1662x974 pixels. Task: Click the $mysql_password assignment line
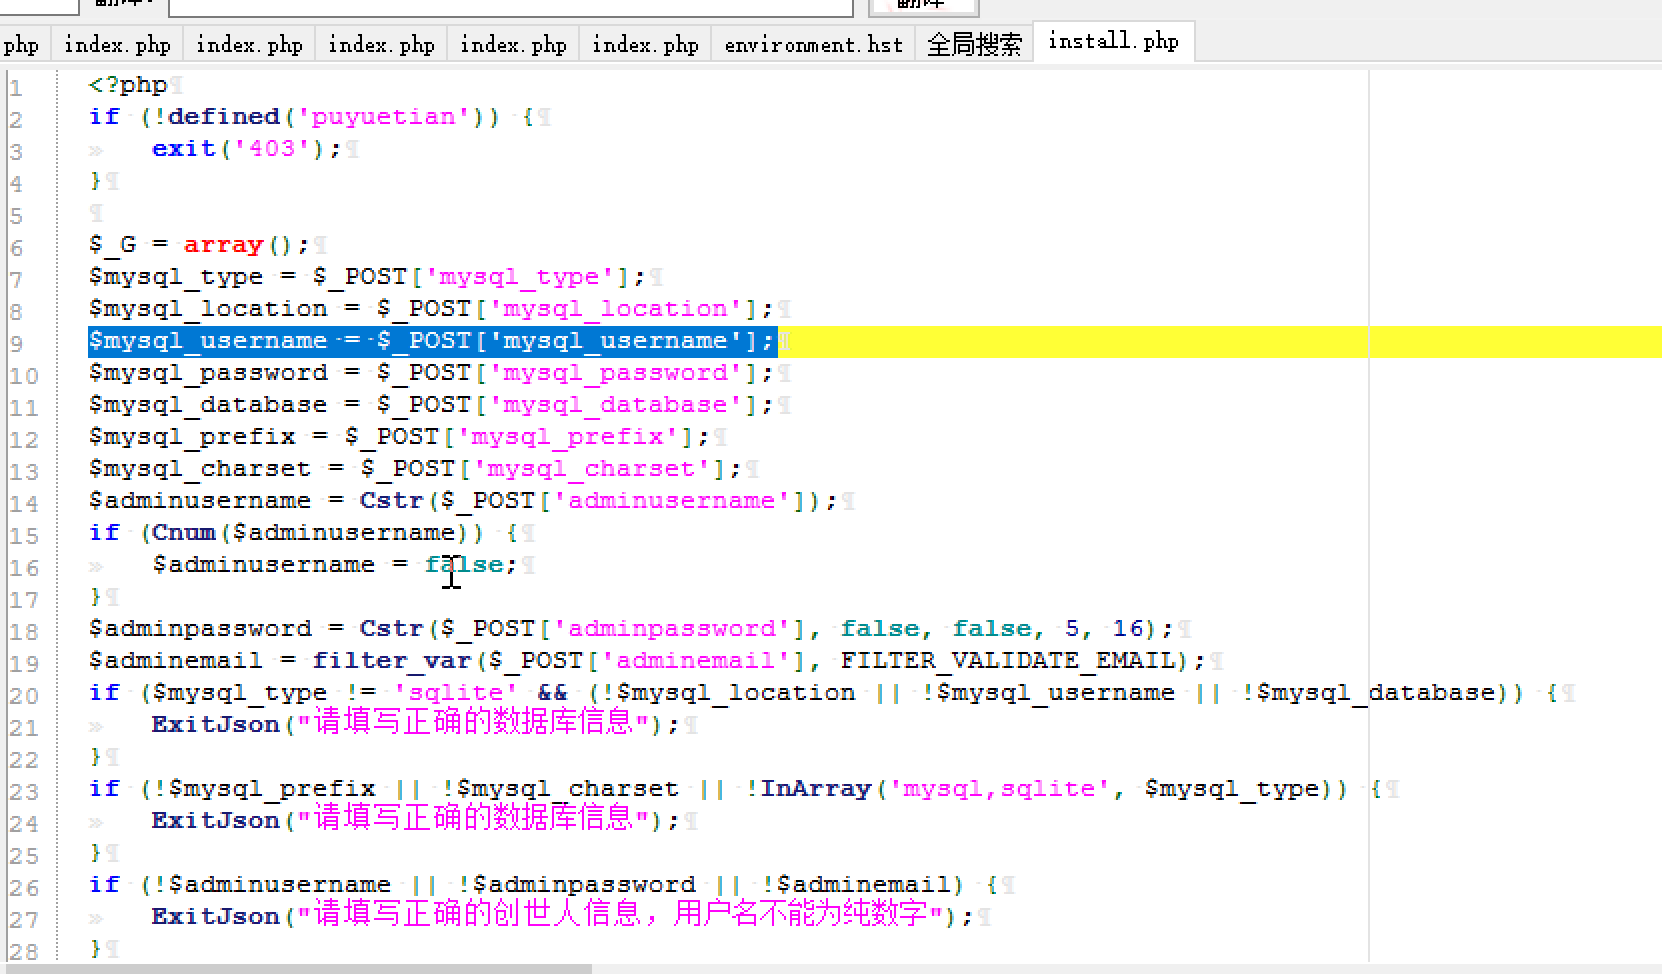point(431,373)
